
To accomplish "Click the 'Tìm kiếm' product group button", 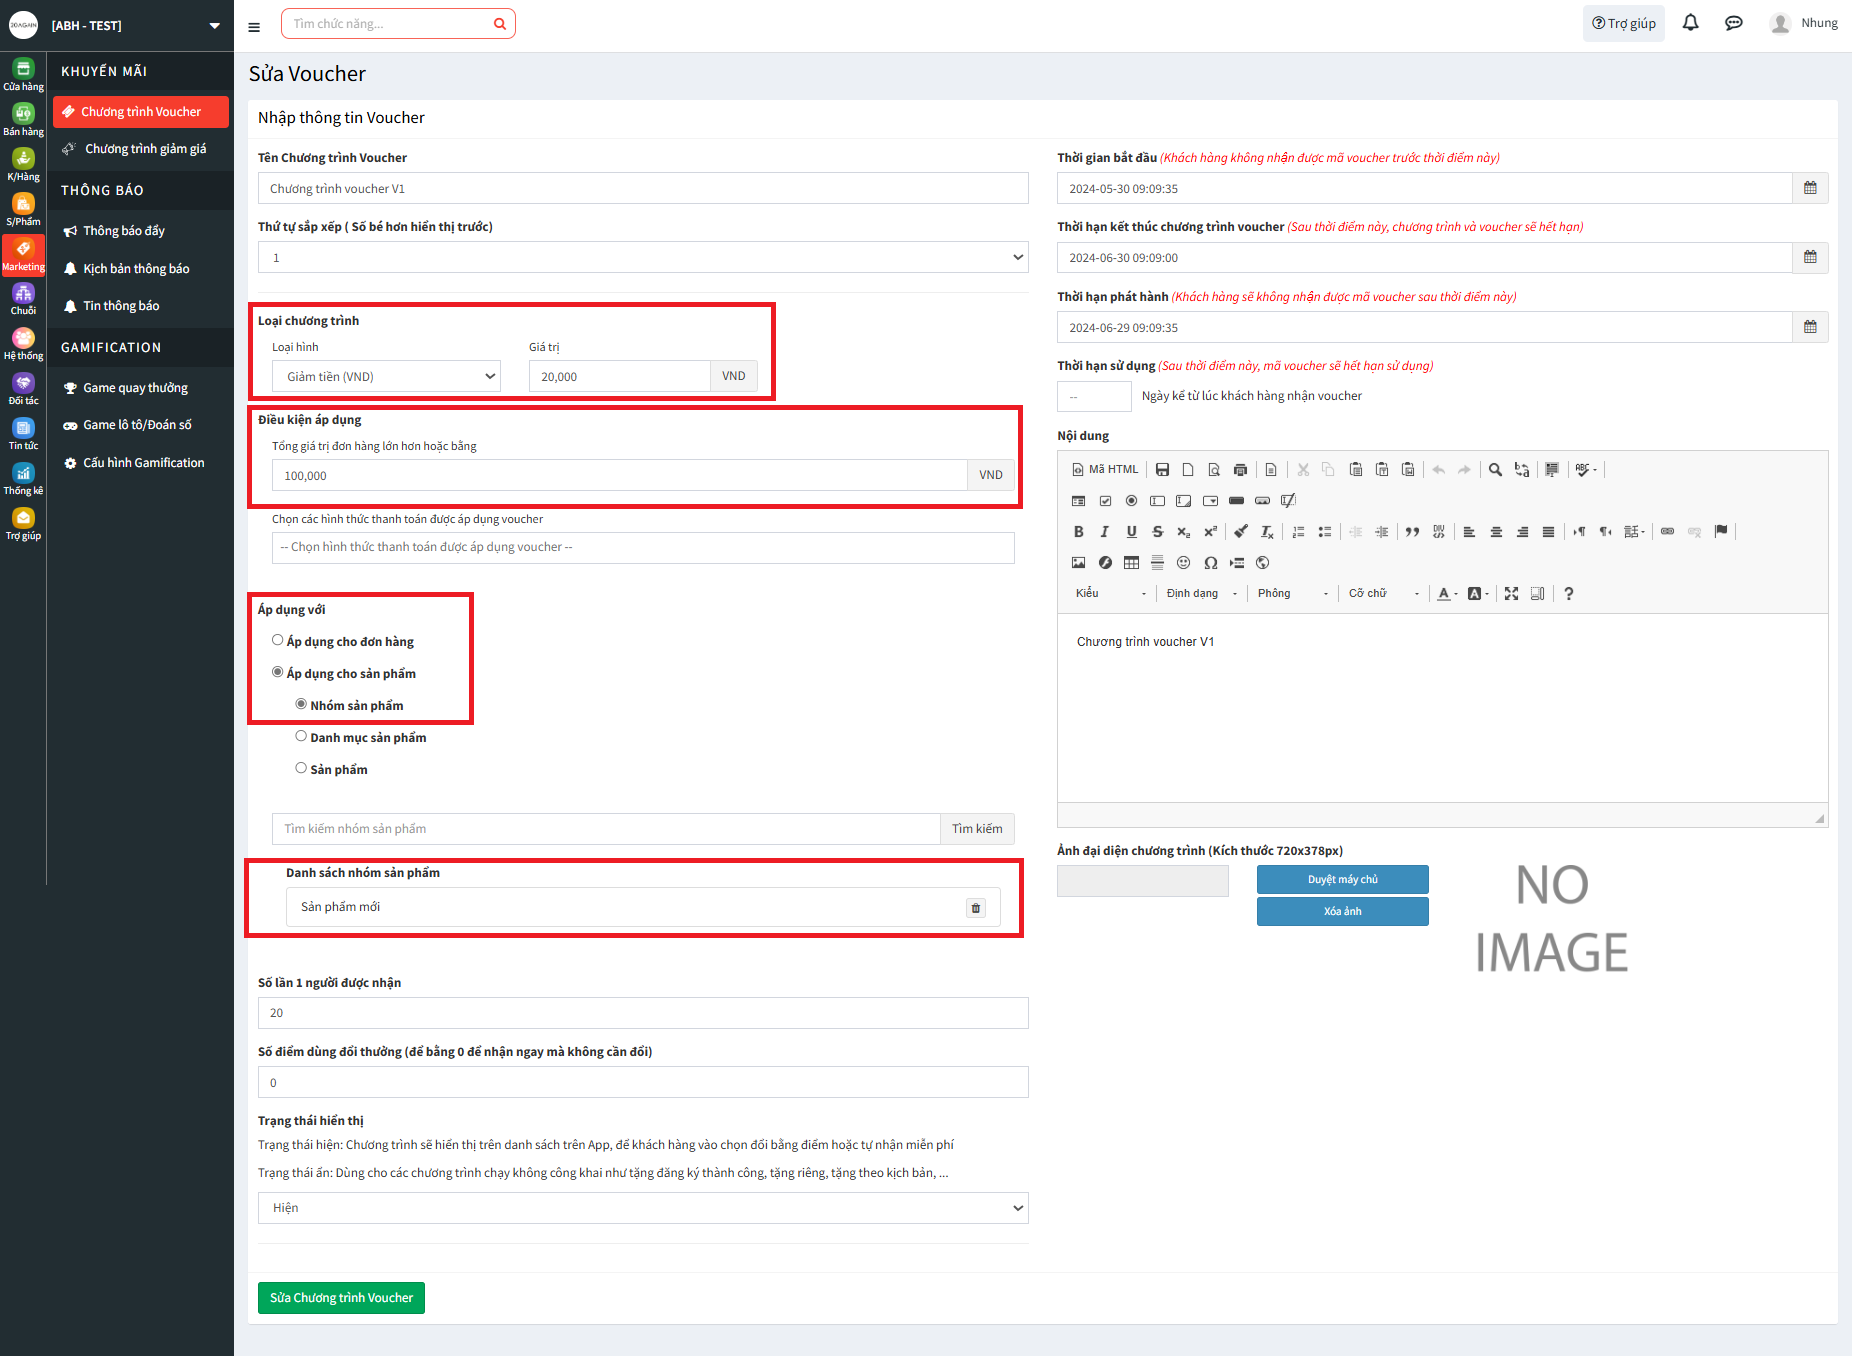I will 977,829.
